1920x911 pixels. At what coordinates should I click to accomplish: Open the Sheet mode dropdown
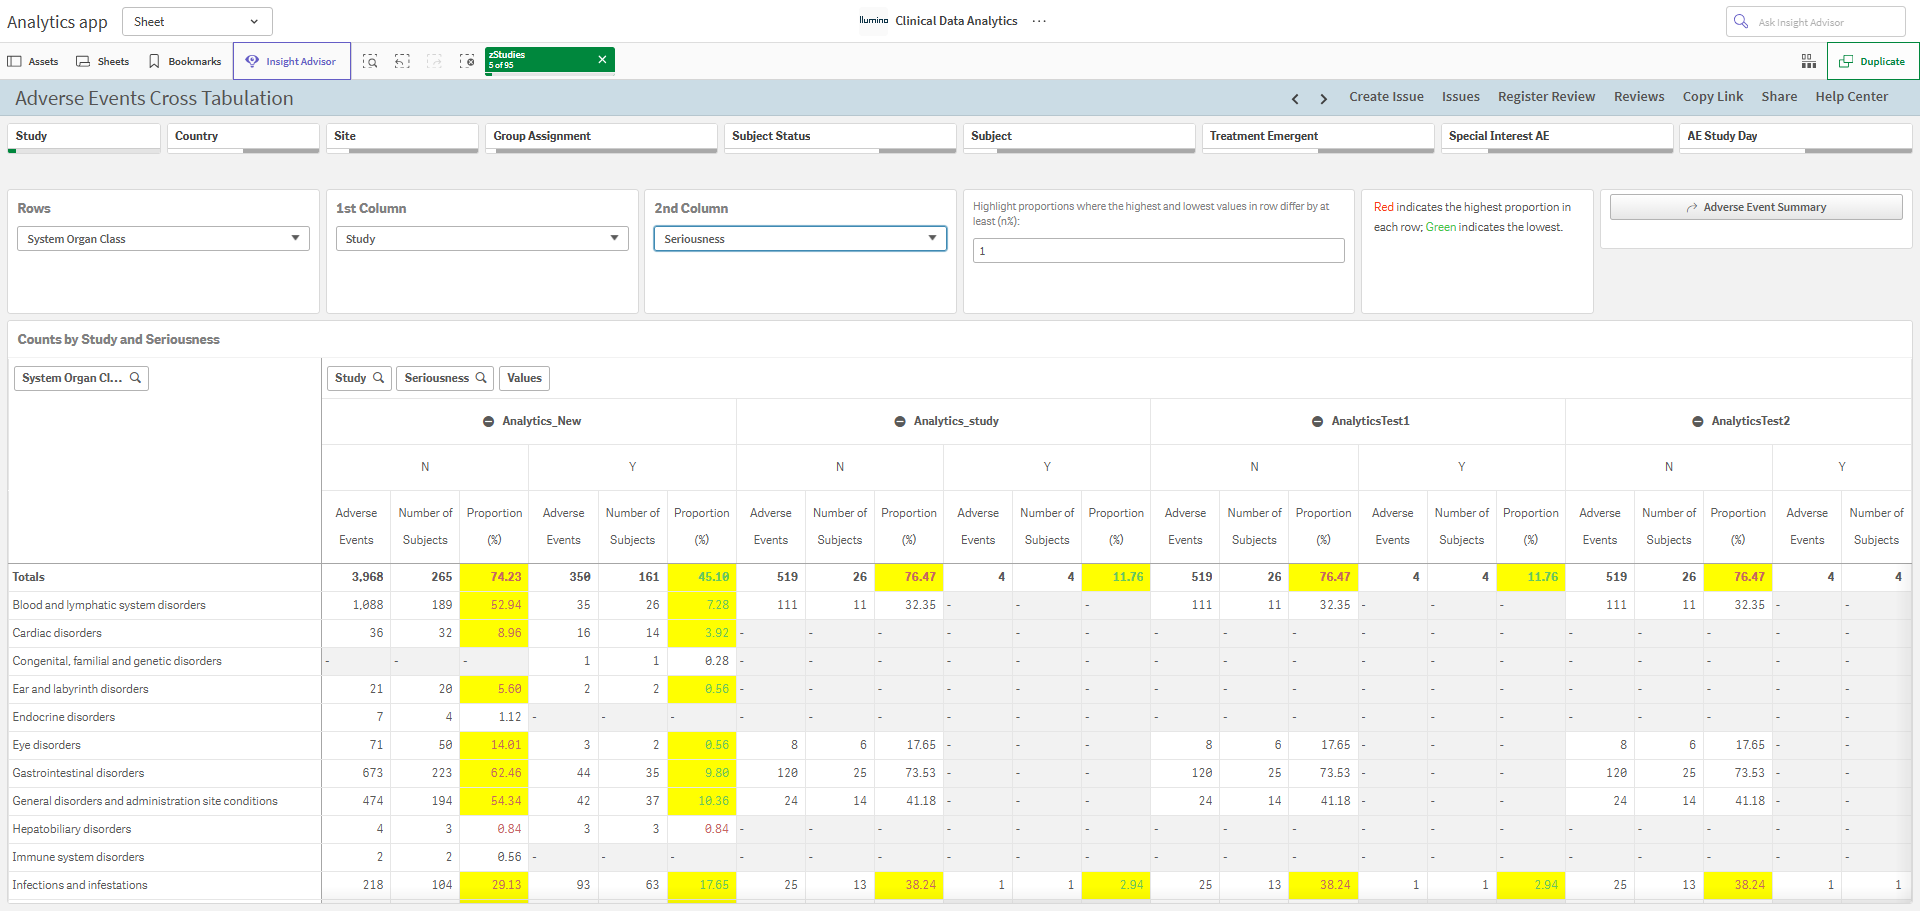[197, 21]
